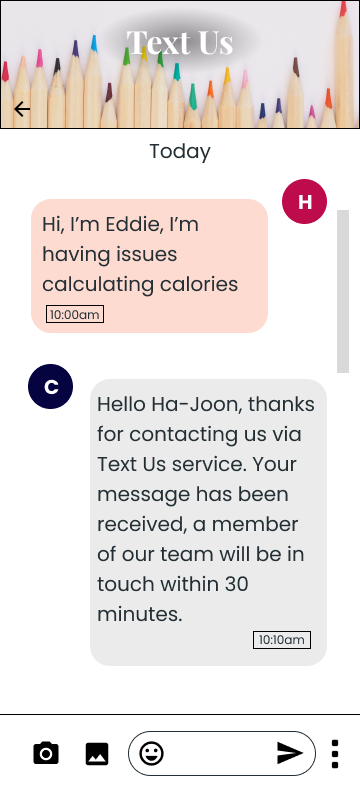Go back using the arrow icon
Viewport: 360px width, 800px height.
[22, 109]
